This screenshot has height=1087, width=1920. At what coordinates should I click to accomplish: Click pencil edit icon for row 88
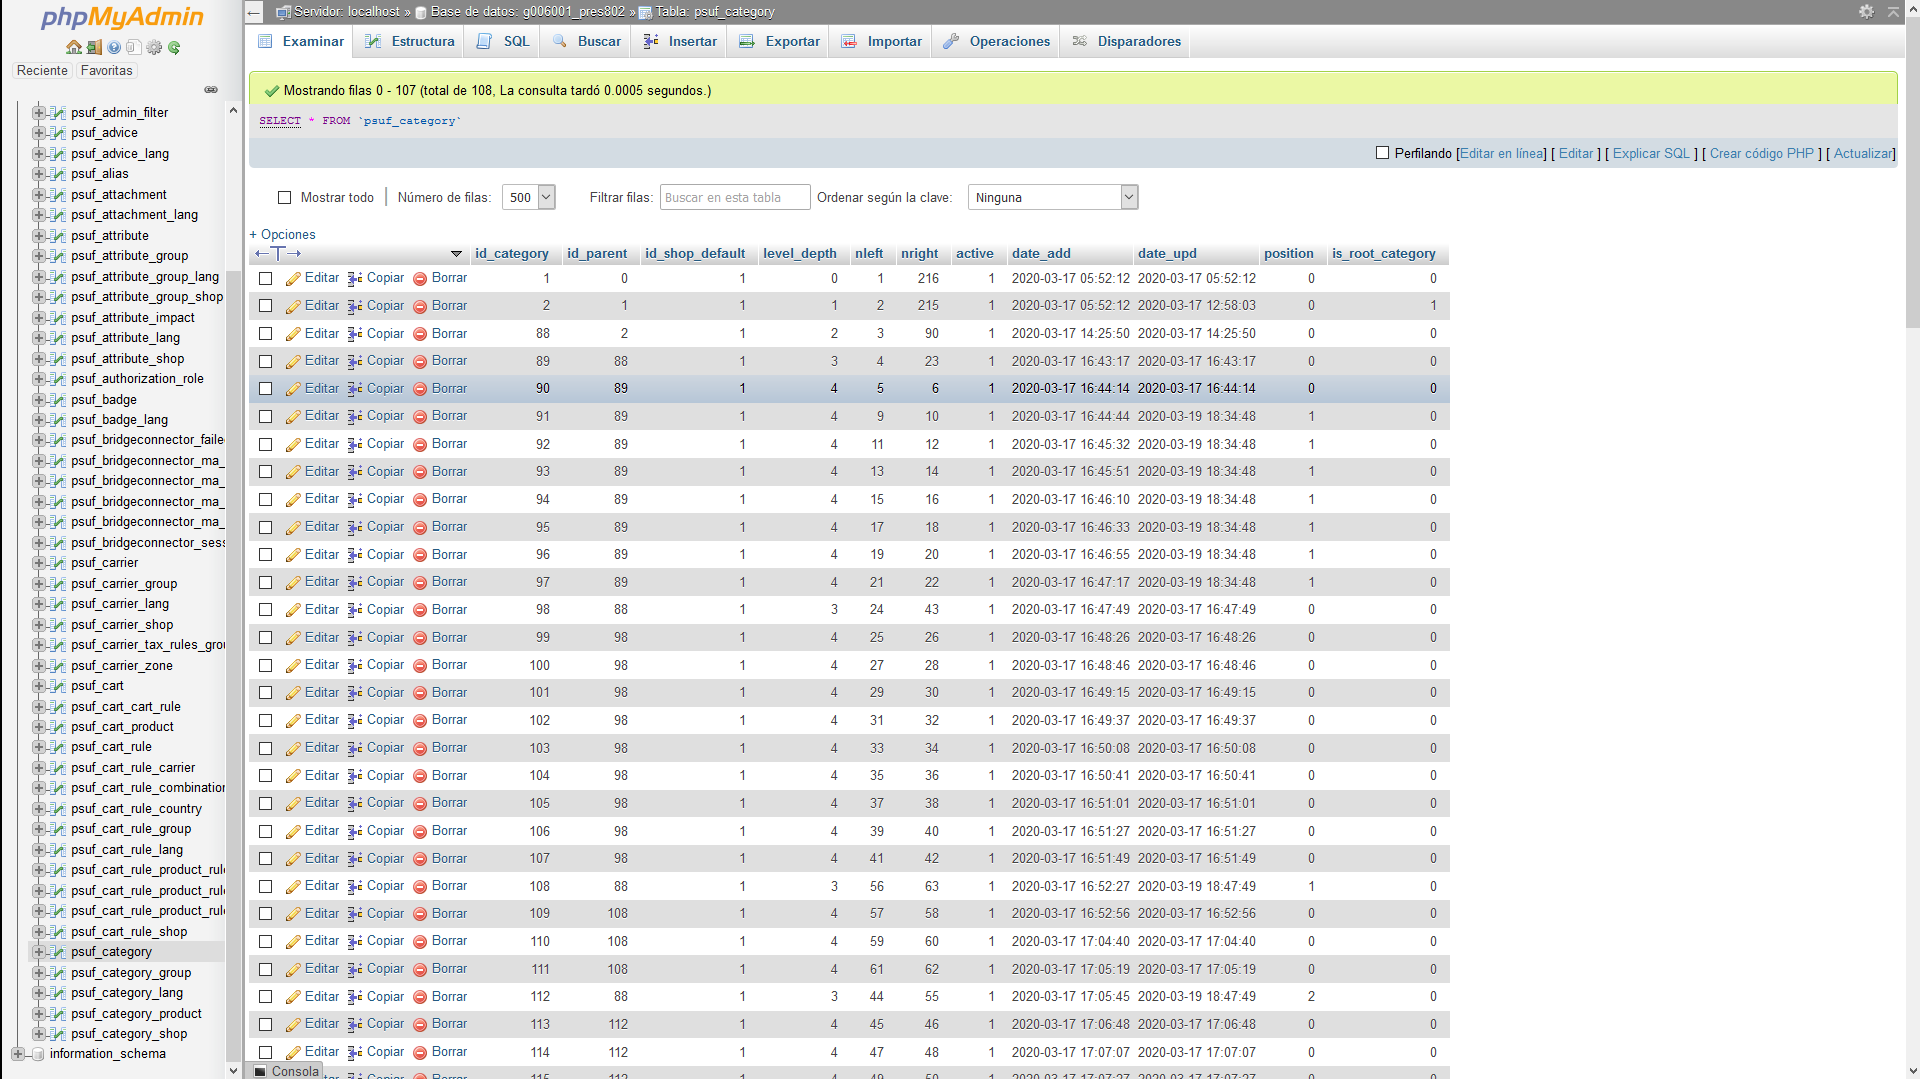(x=293, y=334)
